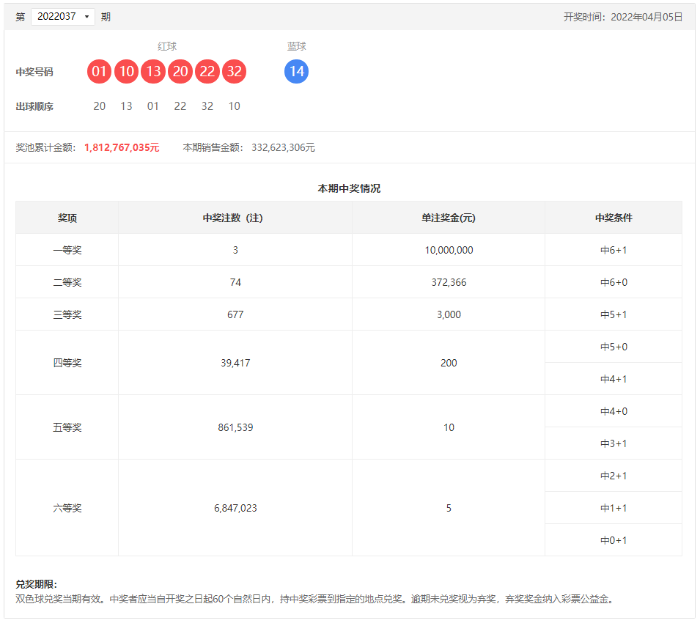700x623 pixels.
Task: Select the red ball numbered 22
Action: [207, 72]
